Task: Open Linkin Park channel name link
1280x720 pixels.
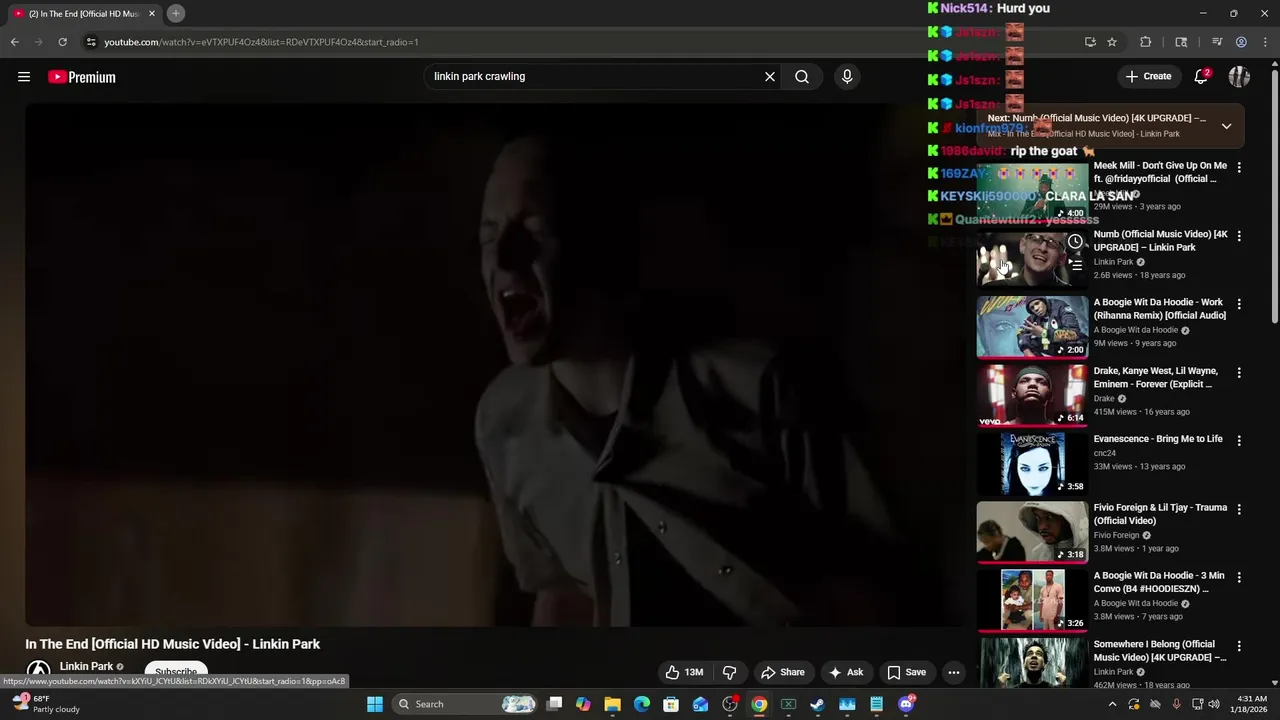Action: (86, 667)
